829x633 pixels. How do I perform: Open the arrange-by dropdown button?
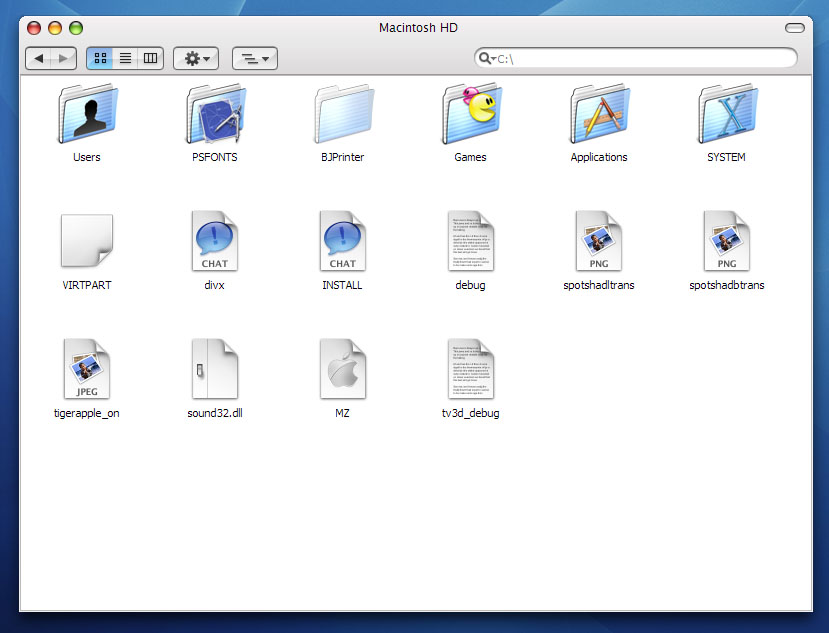coord(255,58)
